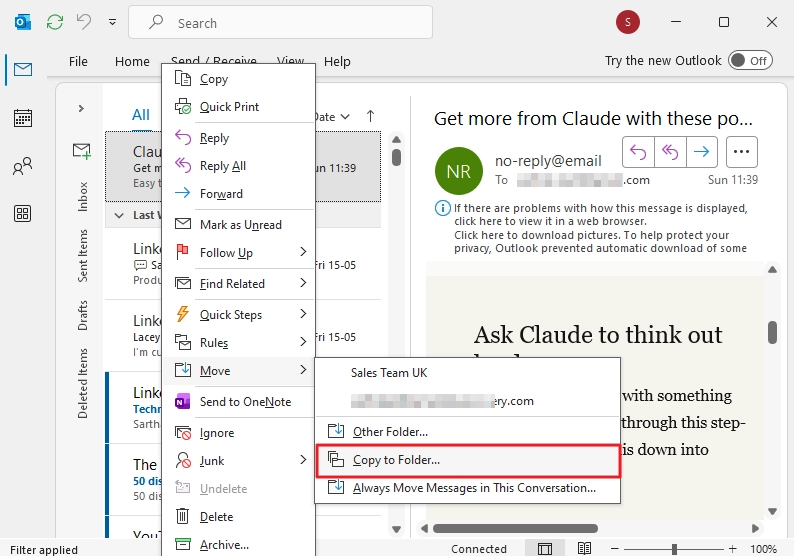Click the reading pane vertical scrollbar thumb
This screenshot has height=556, width=794.
coord(772,332)
